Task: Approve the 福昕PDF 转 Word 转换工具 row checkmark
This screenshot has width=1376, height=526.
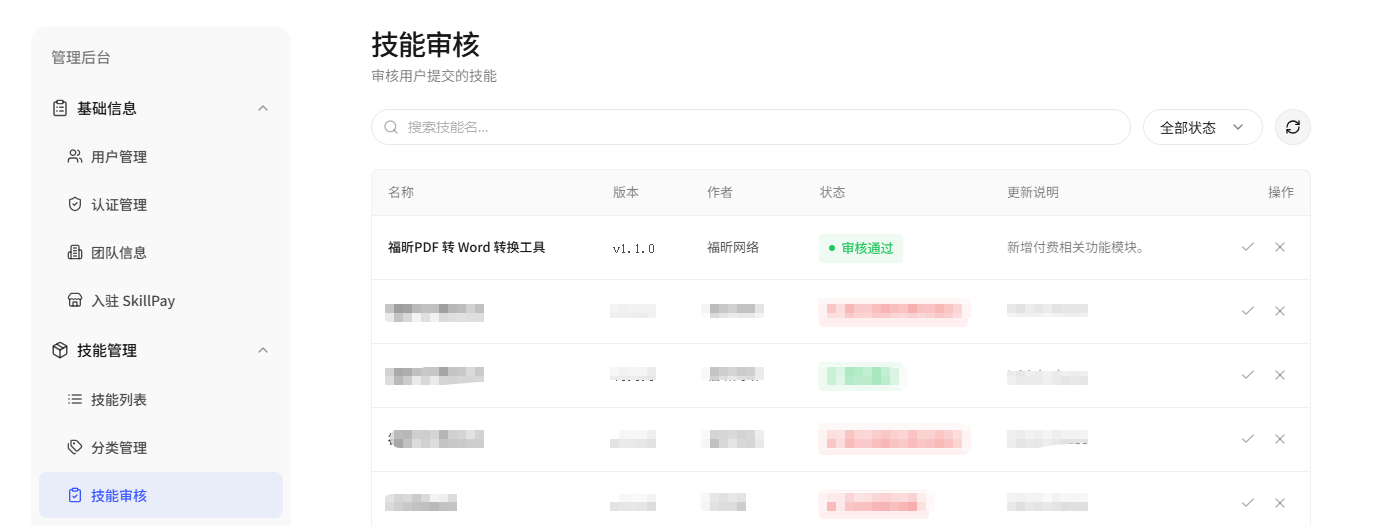Action: [1248, 247]
